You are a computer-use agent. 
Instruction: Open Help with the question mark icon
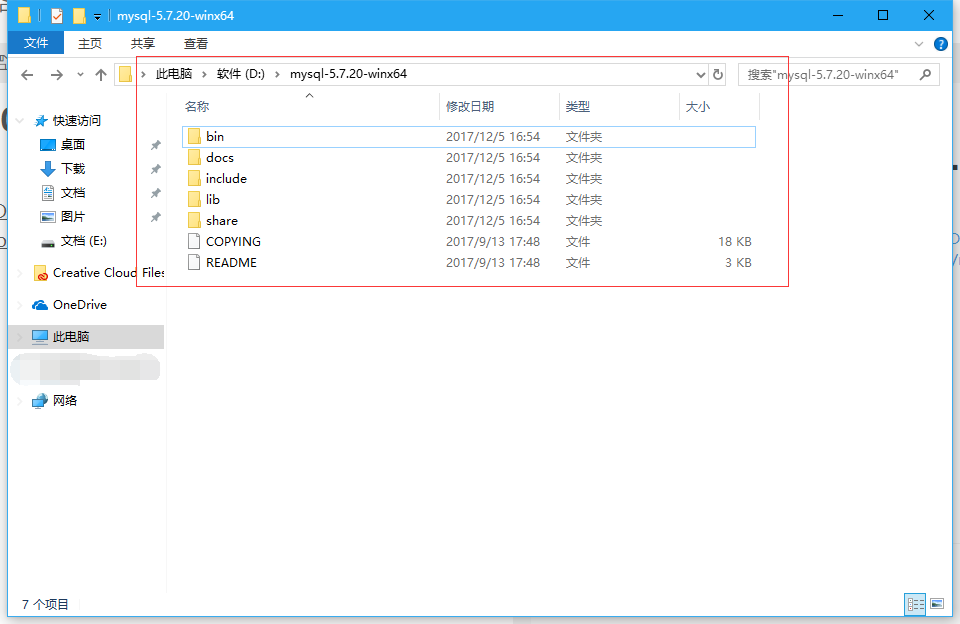[x=940, y=44]
